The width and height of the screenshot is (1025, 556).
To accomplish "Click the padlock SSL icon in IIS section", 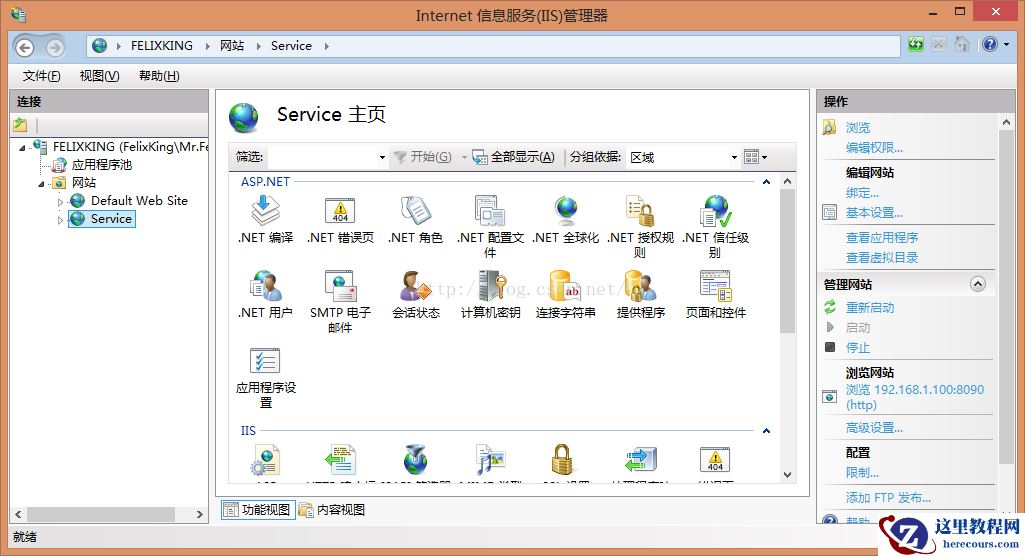I will (x=562, y=460).
